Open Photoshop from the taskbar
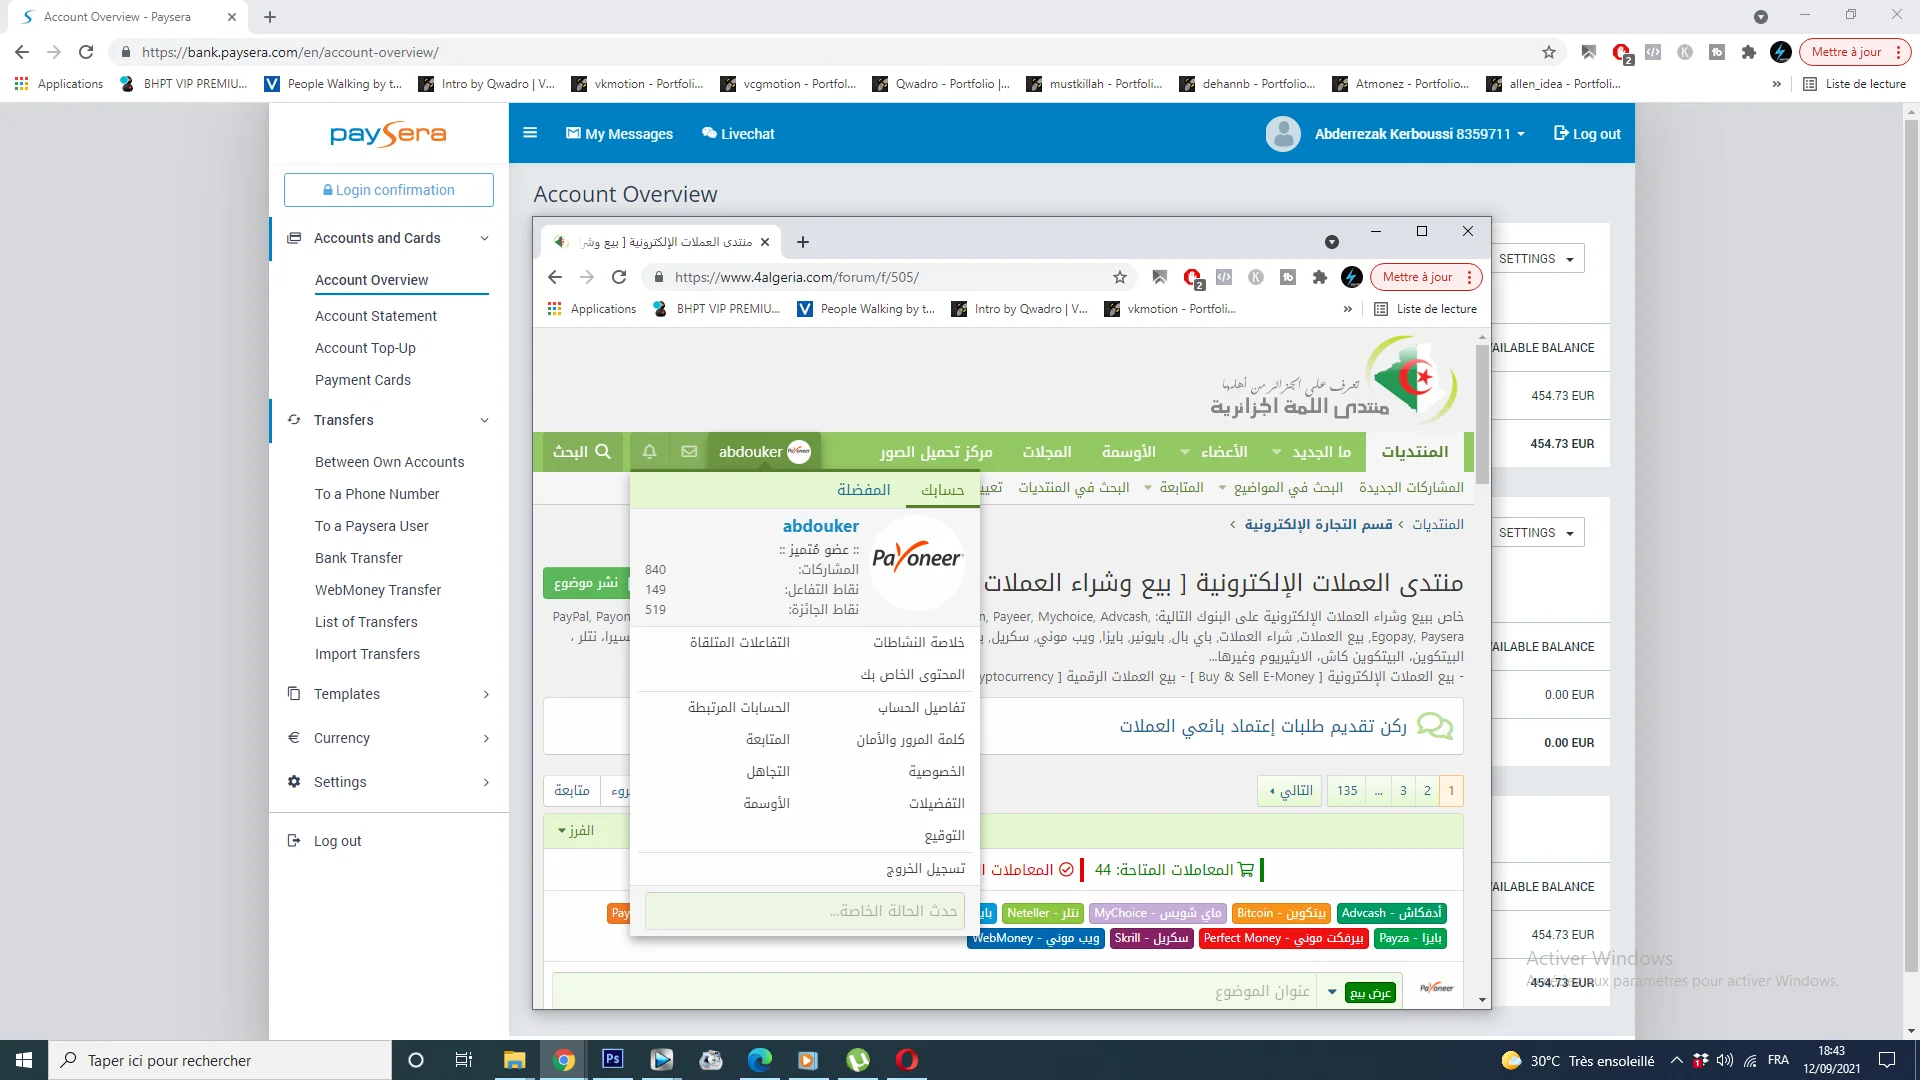Screen dimensions: 1920x1080 (x=613, y=1059)
